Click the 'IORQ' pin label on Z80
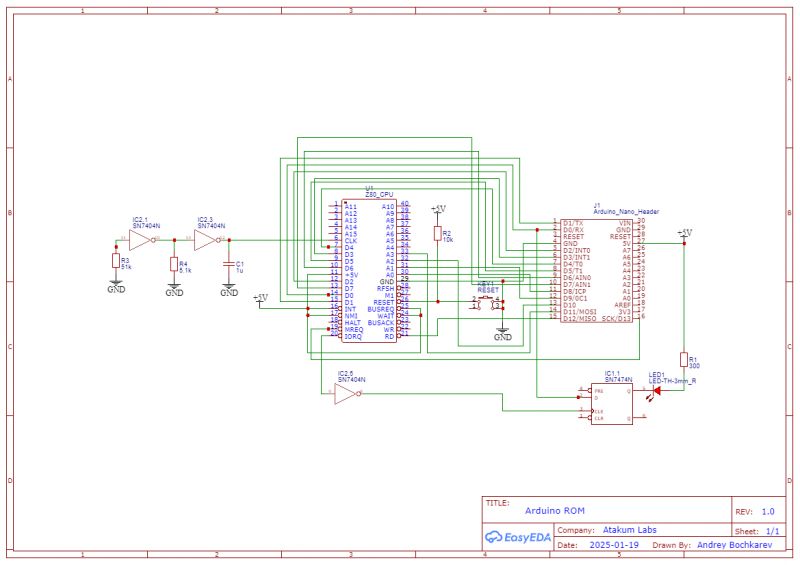 click(353, 337)
